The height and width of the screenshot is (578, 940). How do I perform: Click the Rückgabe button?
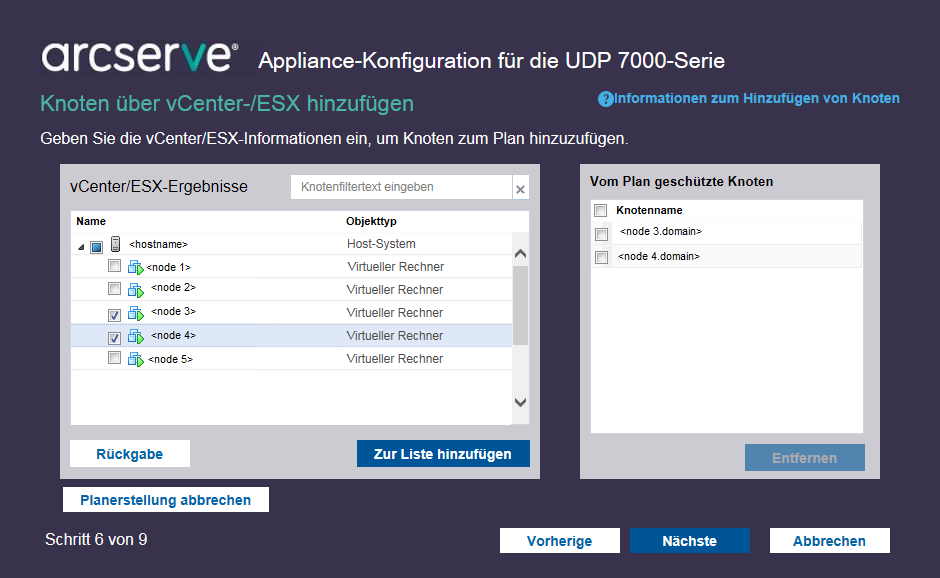click(129, 454)
